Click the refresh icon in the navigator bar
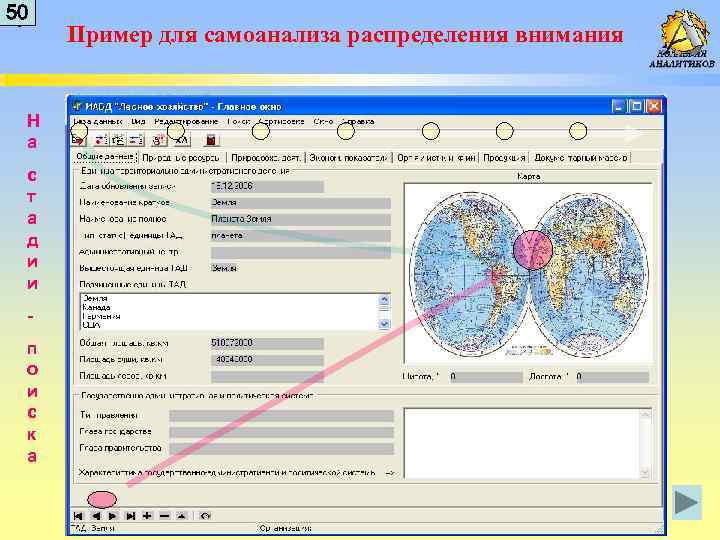The height and width of the screenshot is (540, 720). 205,516
